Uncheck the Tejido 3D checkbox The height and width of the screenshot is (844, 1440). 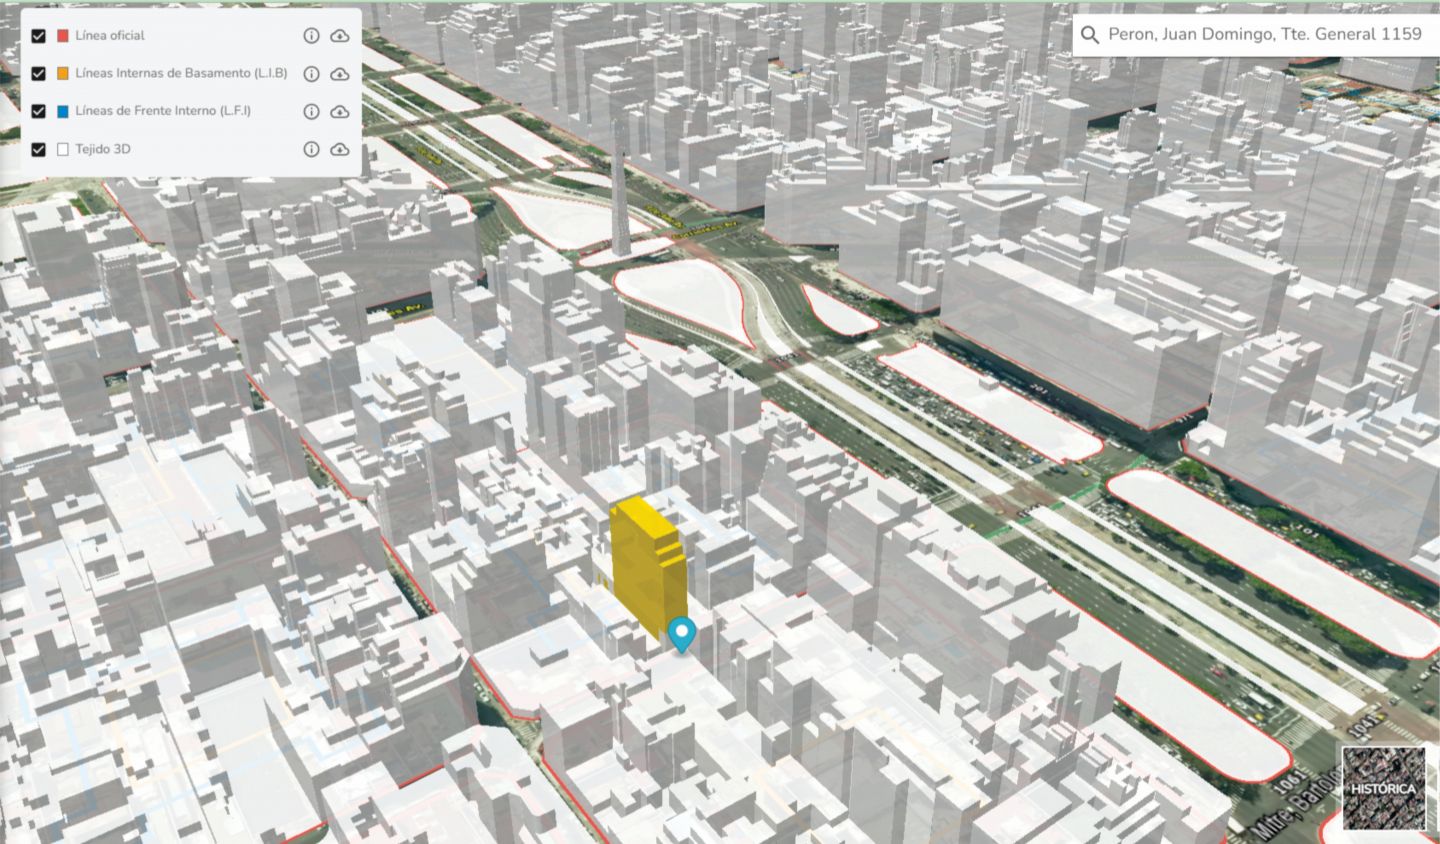point(38,150)
